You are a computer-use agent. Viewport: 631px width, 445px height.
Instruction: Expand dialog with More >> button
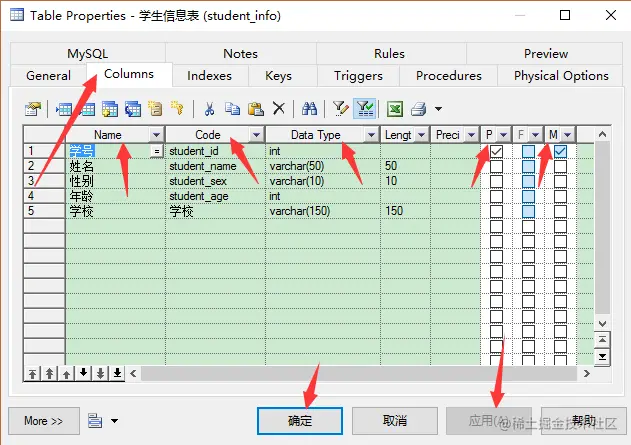pyautogui.click(x=44, y=421)
